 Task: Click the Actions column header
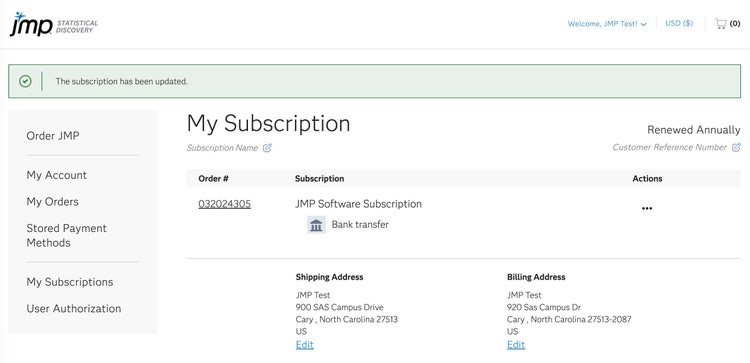click(647, 178)
